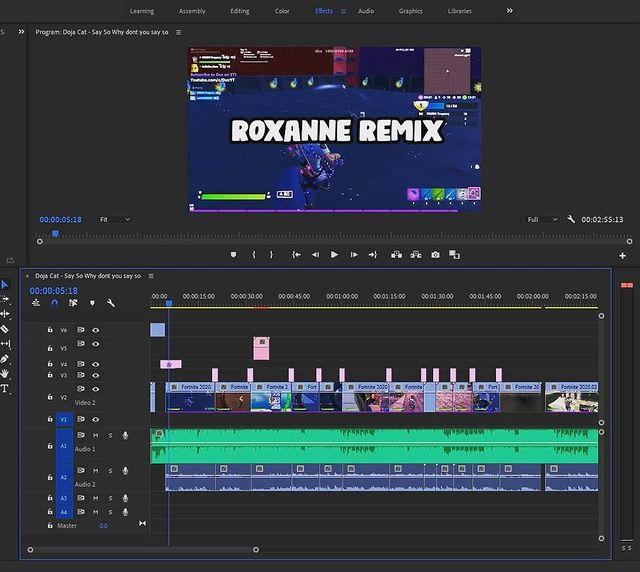This screenshot has width=640, height=572.
Task: Switch to Color workspace
Action: [x=282, y=11]
